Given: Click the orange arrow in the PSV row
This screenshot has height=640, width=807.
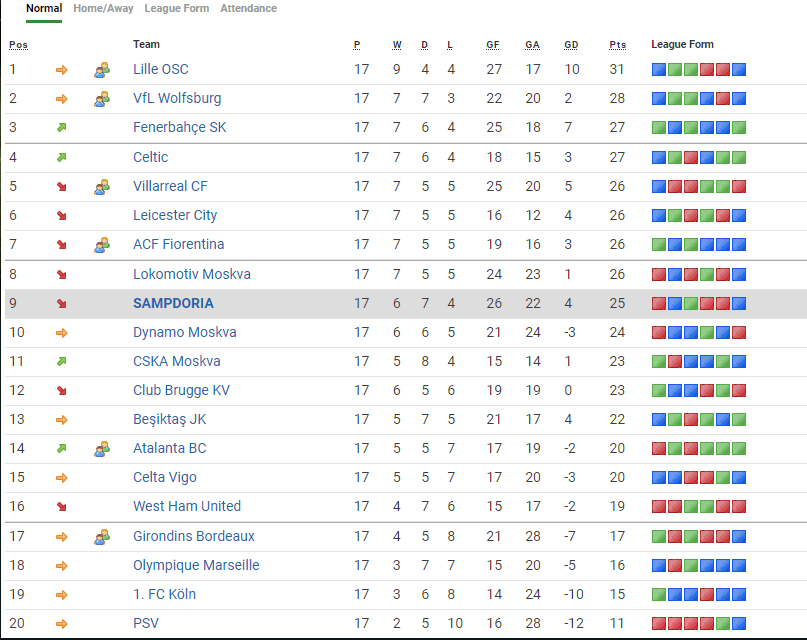Looking at the screenshot, I should point(61,624).
